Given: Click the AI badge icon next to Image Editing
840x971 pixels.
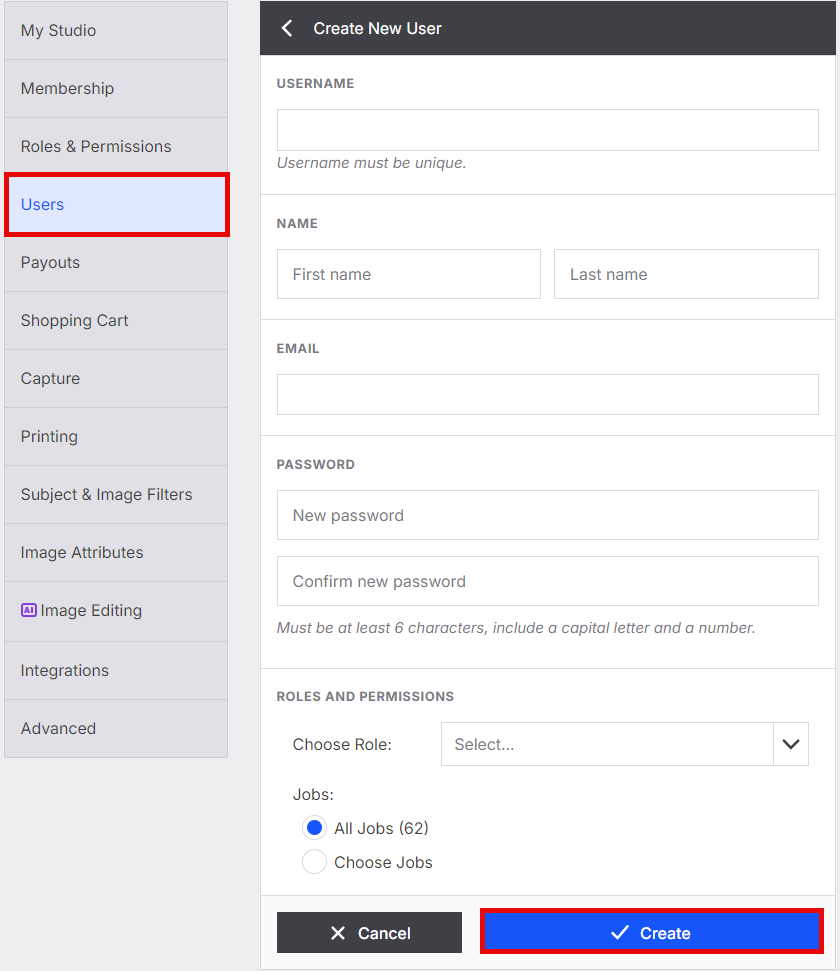Looking at the screenshot, I should pyautogui.click(x=28, y=611).
